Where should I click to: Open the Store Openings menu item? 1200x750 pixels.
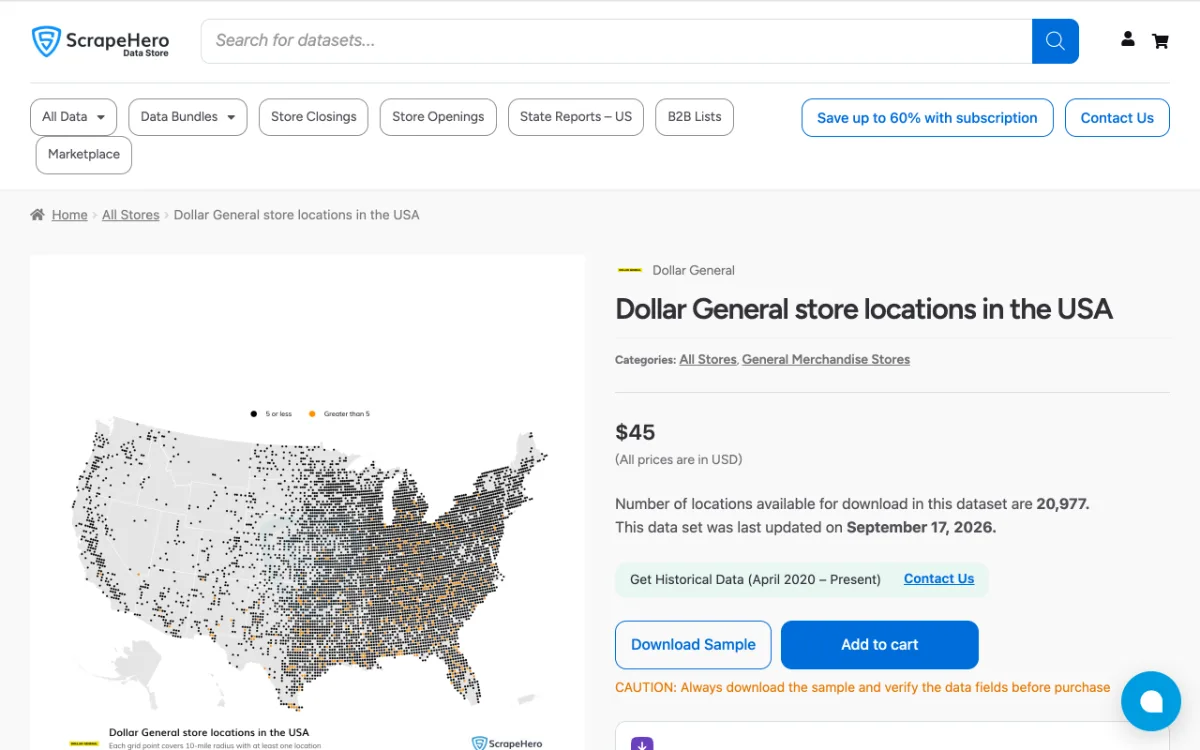pyautogui.click(x=438, y=117)
